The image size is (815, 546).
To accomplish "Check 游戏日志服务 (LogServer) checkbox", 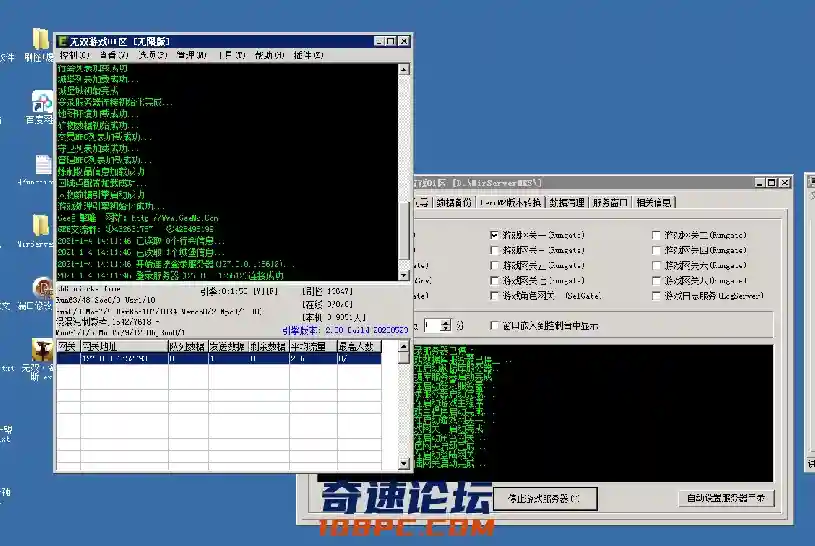I will click(x=656, y=296).
